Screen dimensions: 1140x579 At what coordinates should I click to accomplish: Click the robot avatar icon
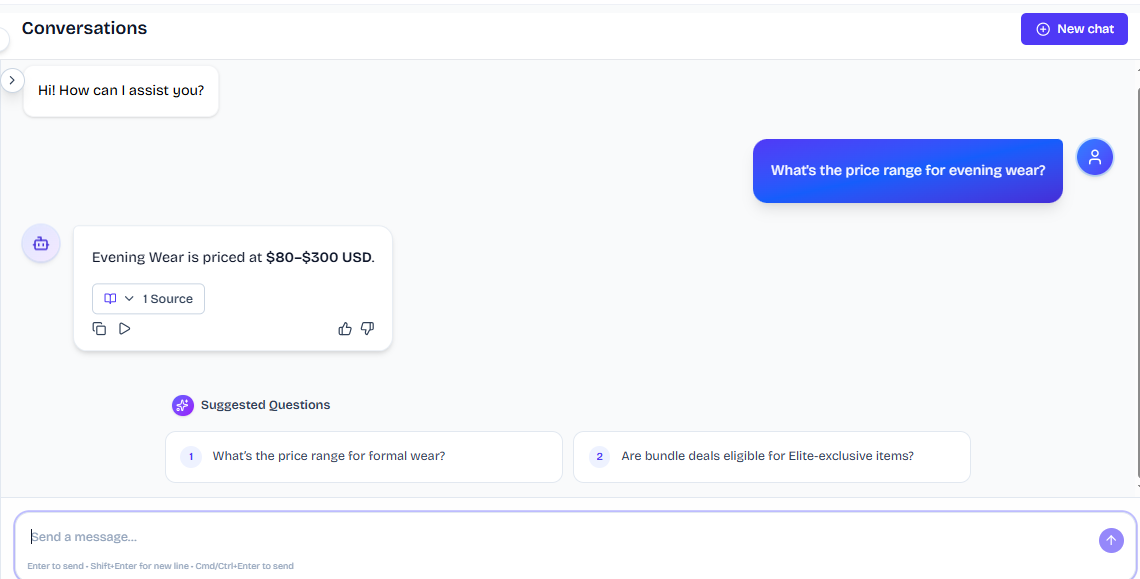41,244
